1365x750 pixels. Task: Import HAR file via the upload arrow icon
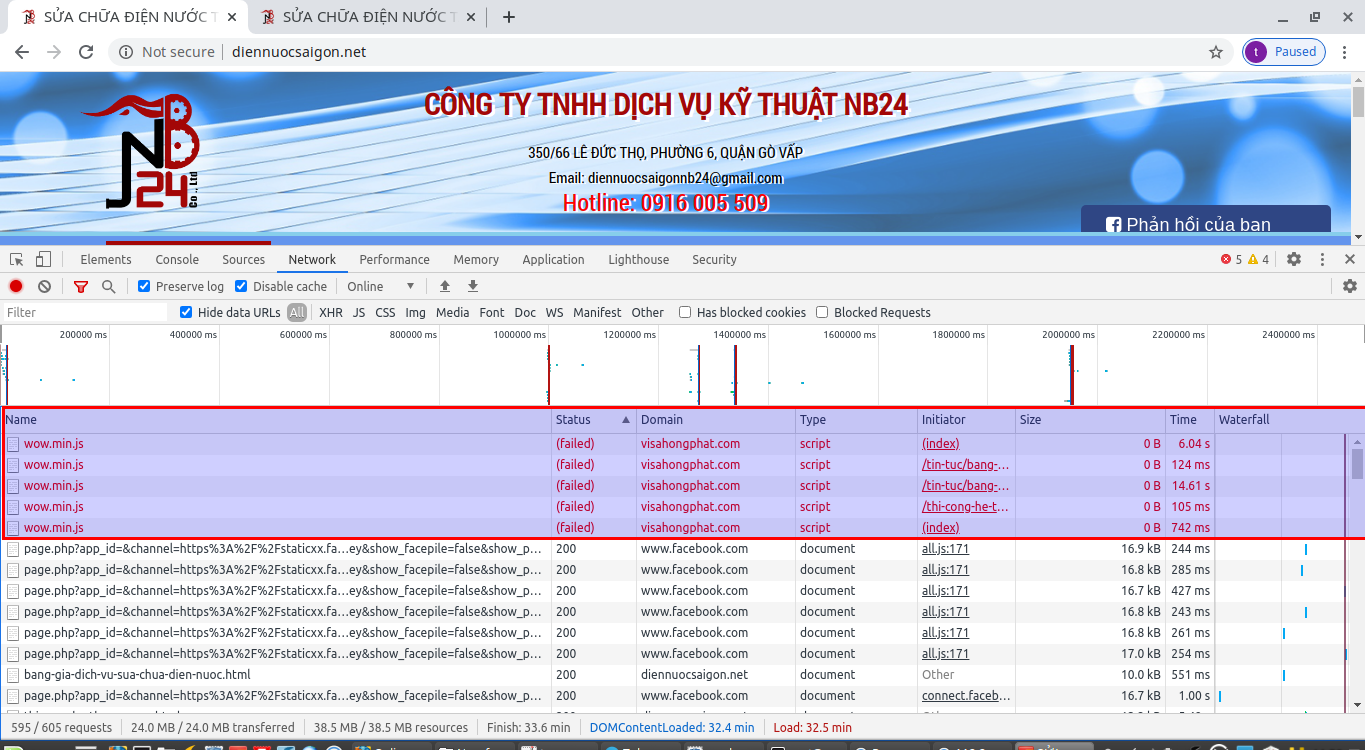[x=445, y=286]
